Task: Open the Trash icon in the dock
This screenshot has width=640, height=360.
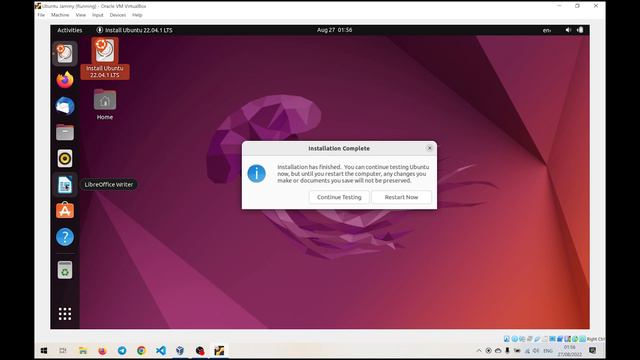Action: pyautogui.click(x=65, y=270)
